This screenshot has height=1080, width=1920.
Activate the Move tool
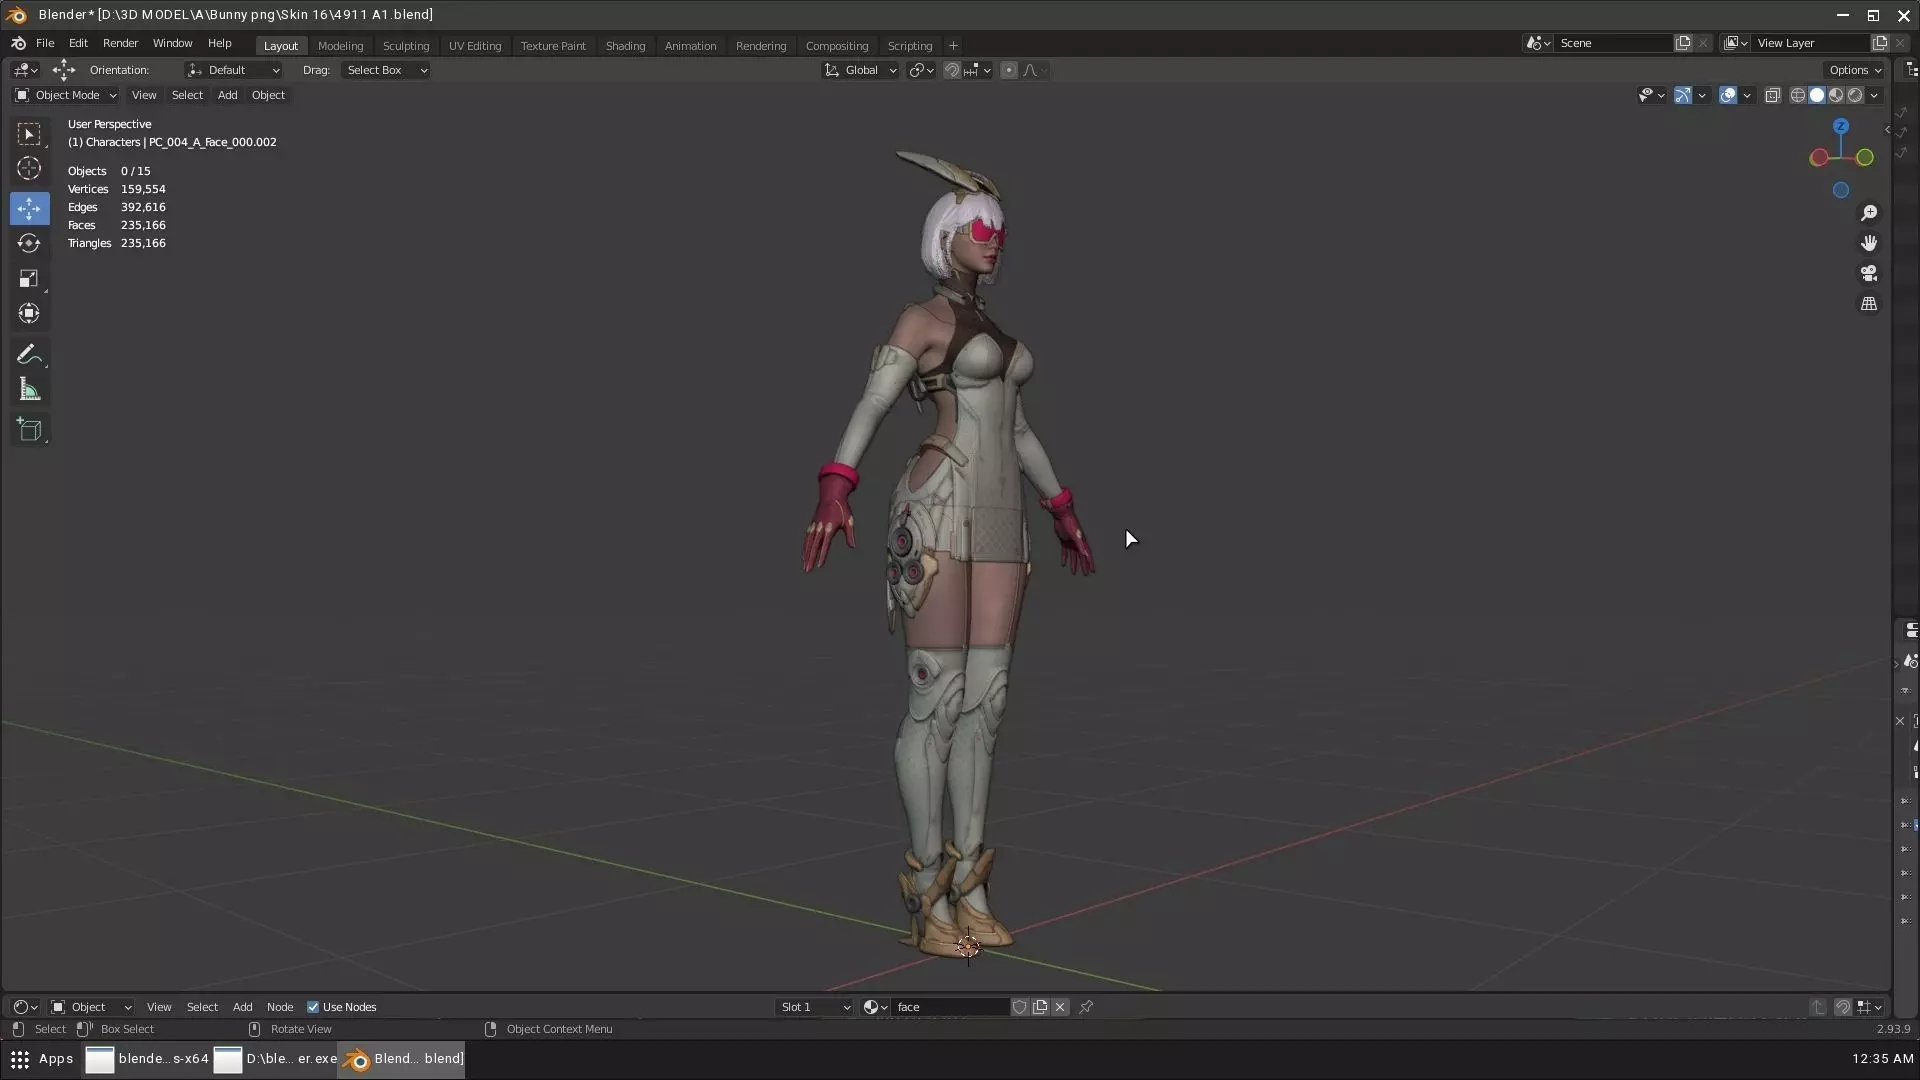29,208
